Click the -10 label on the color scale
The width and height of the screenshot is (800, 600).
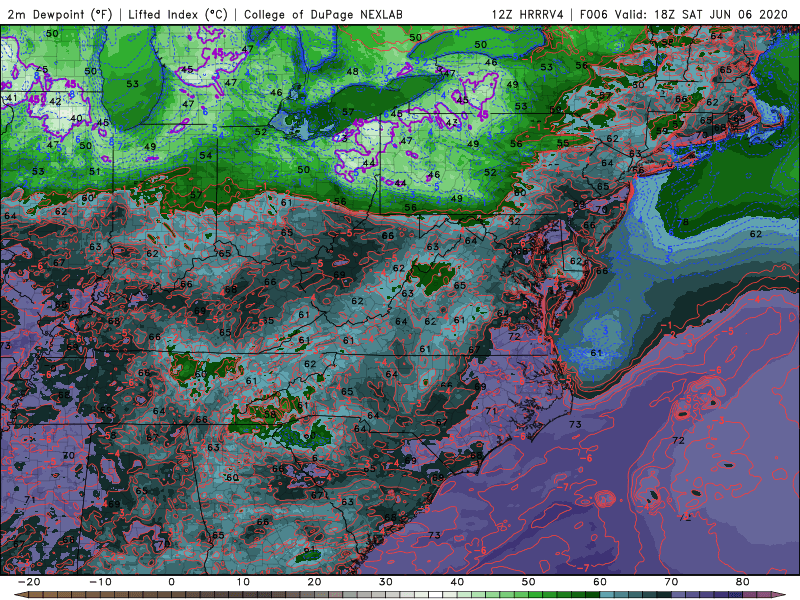(100, 582)
